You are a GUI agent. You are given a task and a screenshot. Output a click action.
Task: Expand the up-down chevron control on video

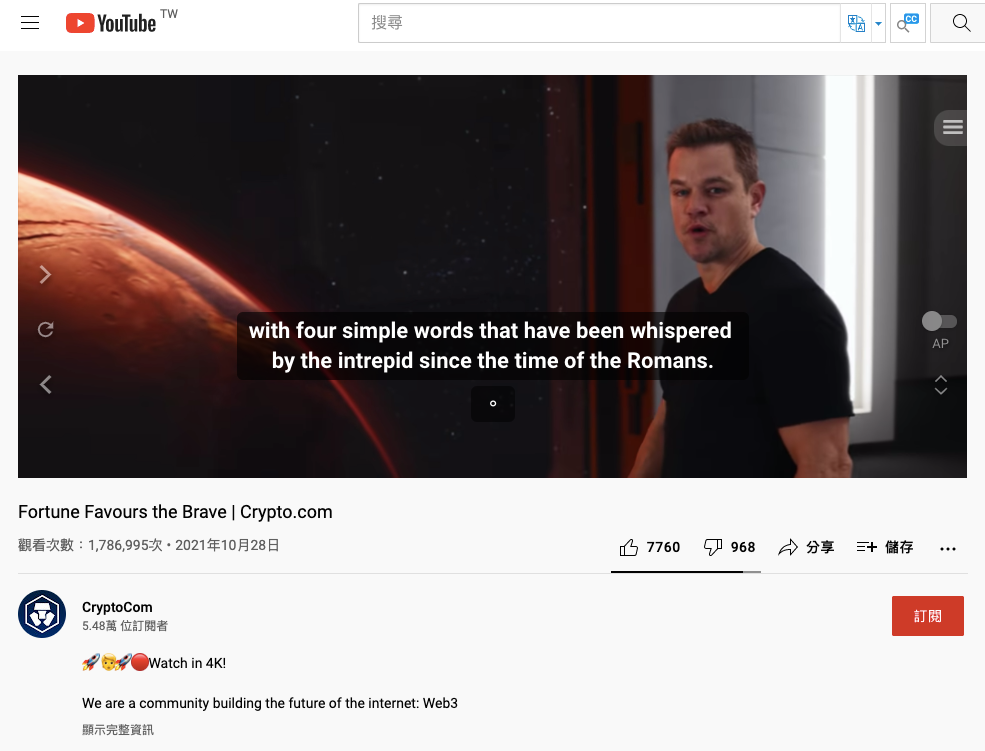(940, 385)
